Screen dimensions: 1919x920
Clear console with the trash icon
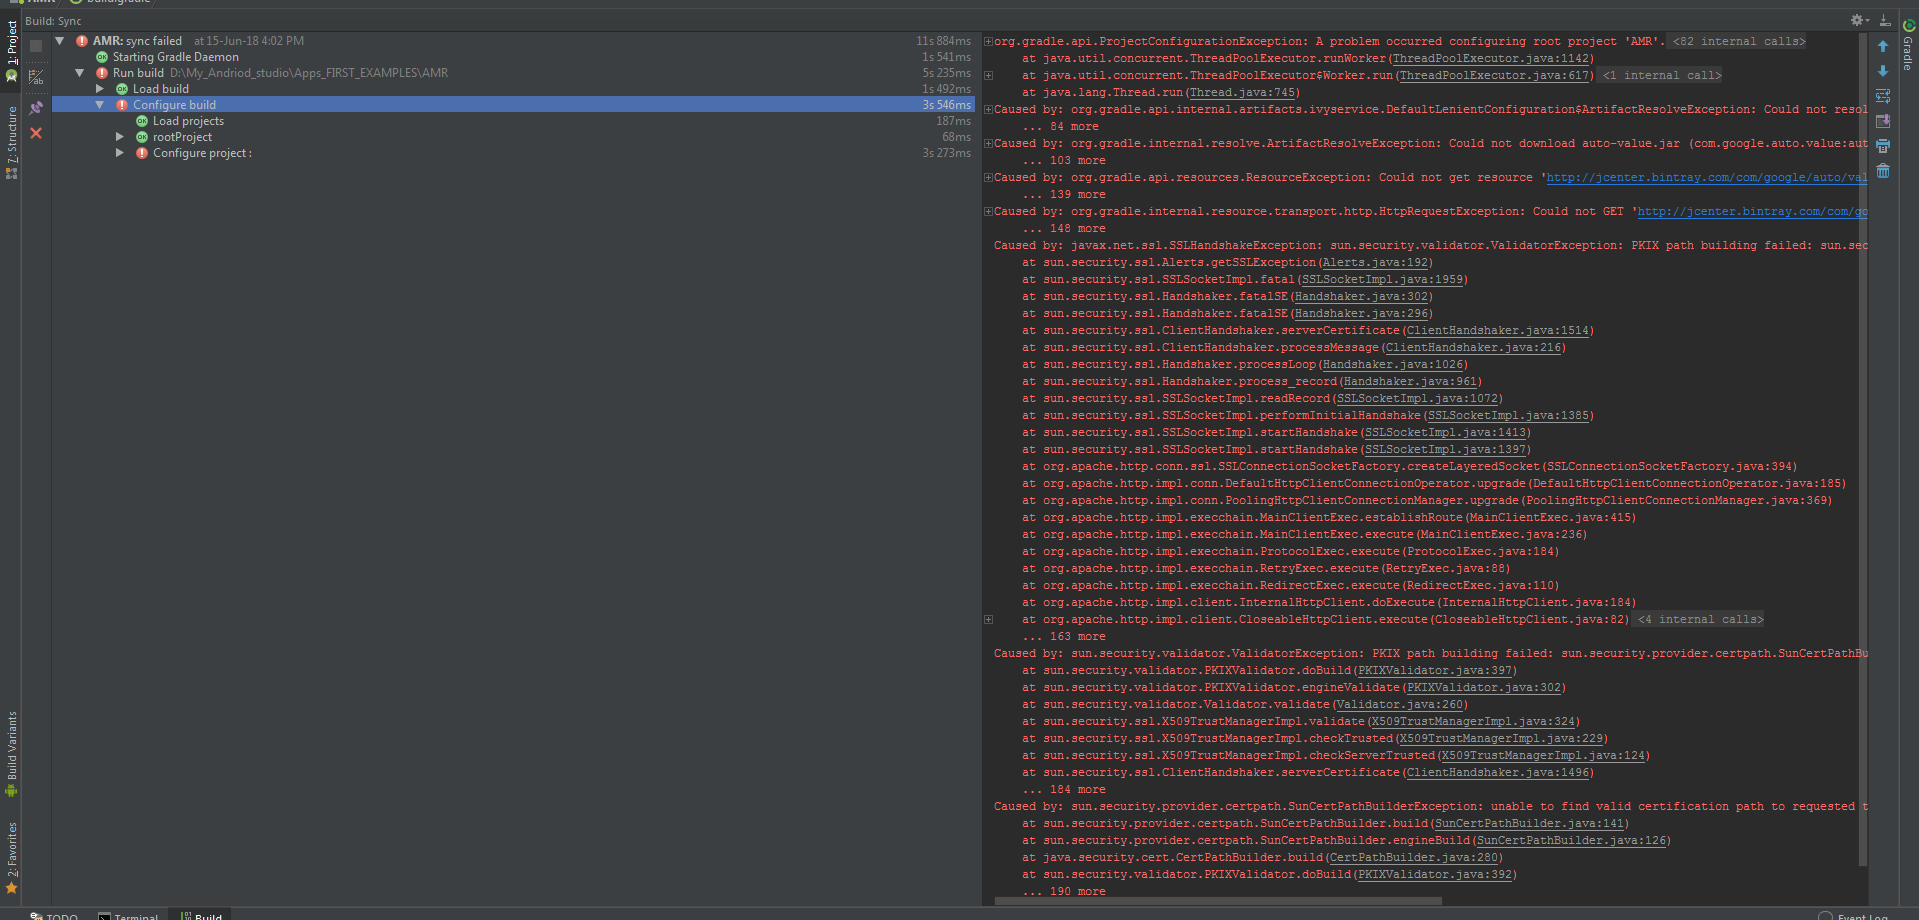coord(1883,171)
